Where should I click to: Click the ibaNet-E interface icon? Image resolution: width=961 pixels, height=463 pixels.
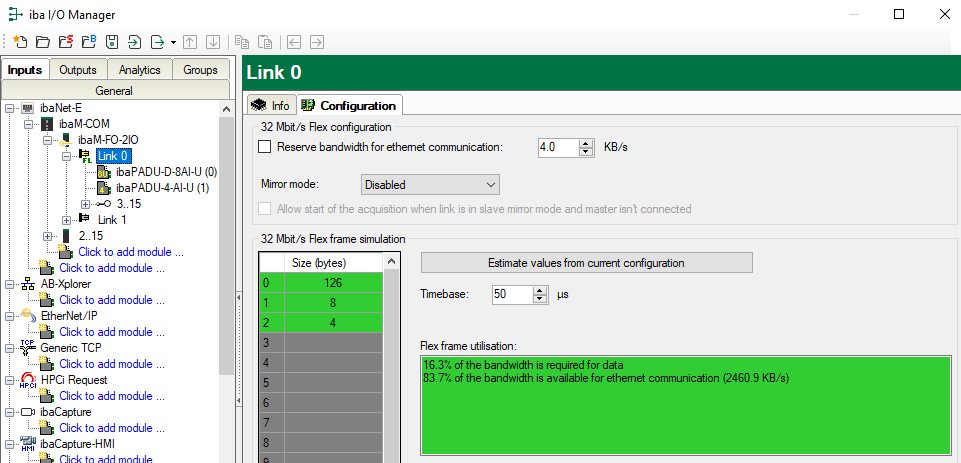pyautogui.click(x=28, y=109)
